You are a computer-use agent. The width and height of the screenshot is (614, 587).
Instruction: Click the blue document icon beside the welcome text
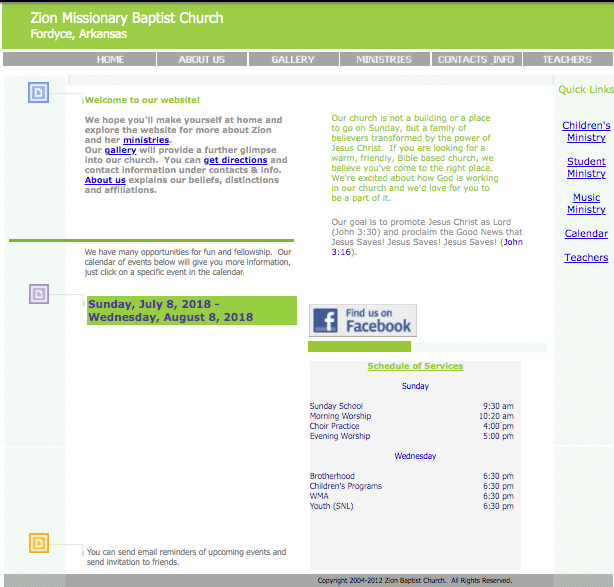point(38,93)
